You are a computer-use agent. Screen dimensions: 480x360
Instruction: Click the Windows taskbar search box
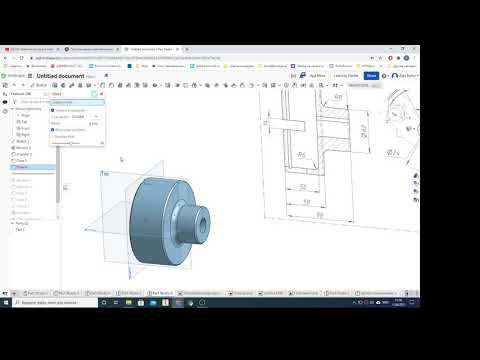pyautogui.click(x=55, y=302)
